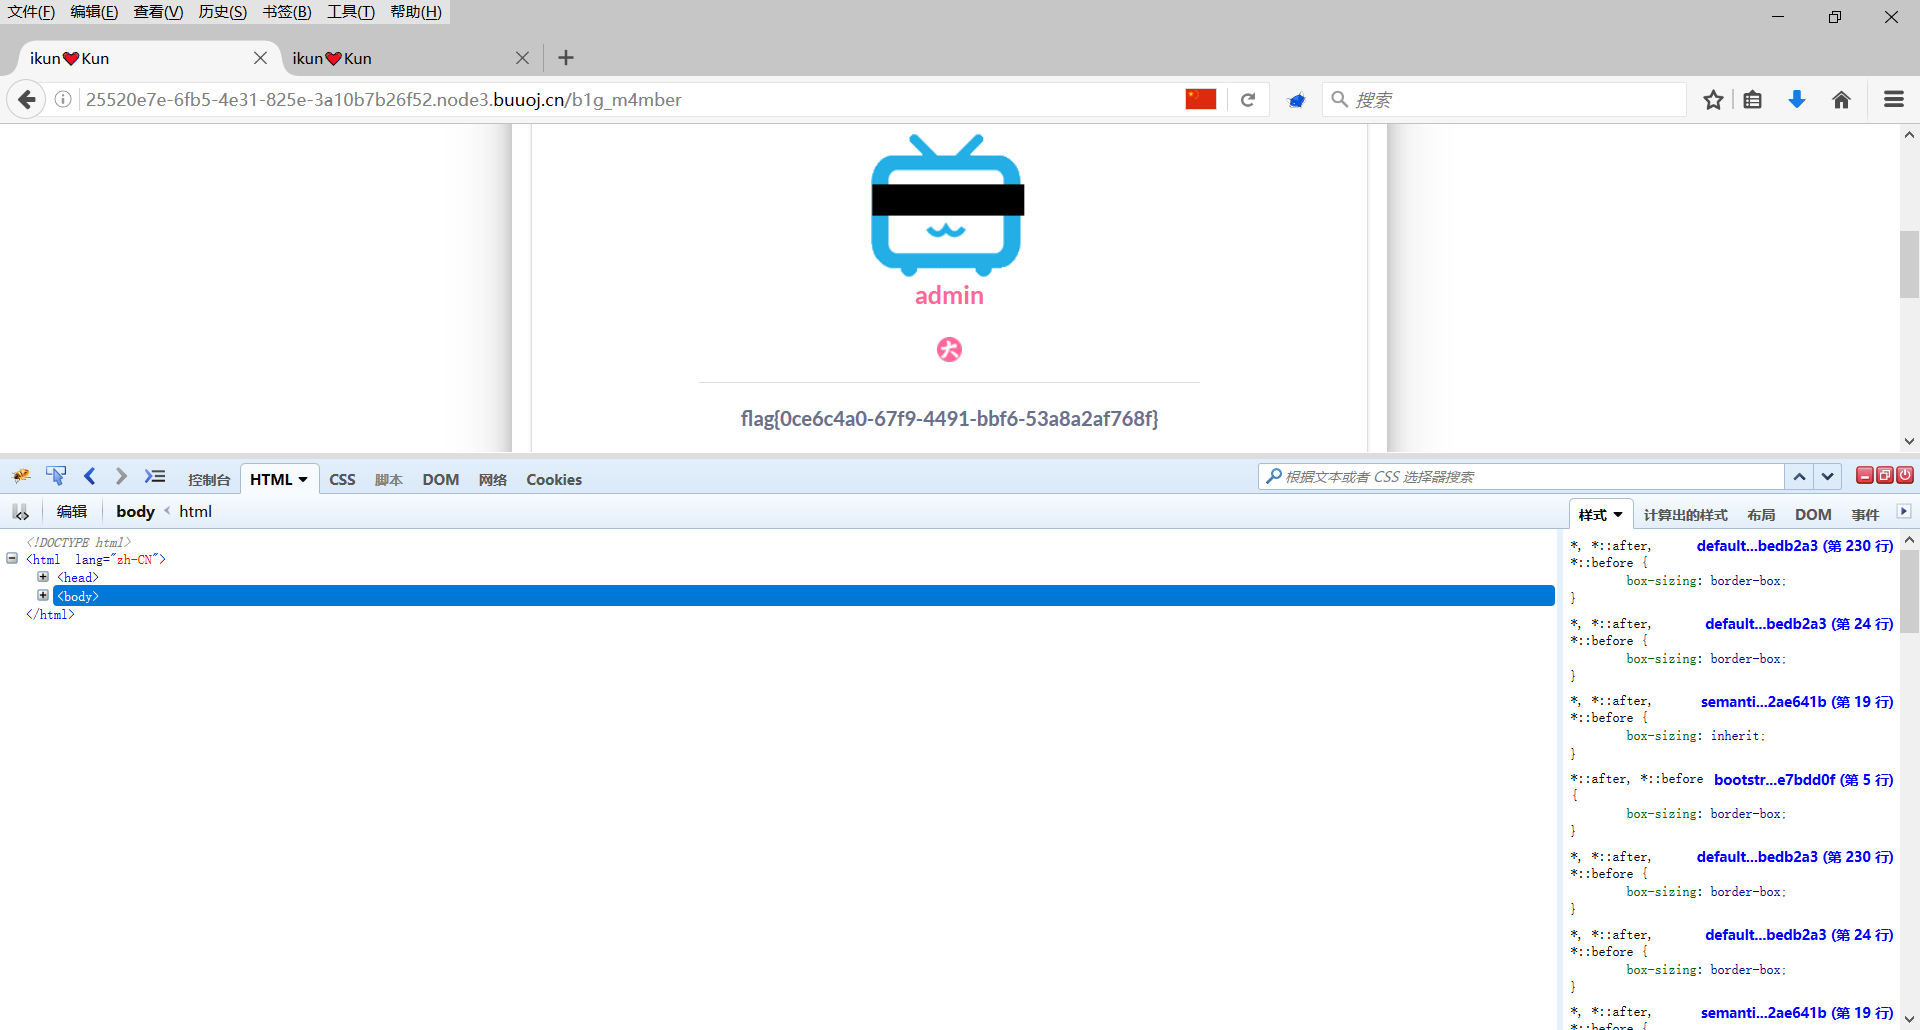Open bootstr...e7bdd0f (第 5 行) source link
This screenshot has width=1920, height=1030.
coord(1803,780)
